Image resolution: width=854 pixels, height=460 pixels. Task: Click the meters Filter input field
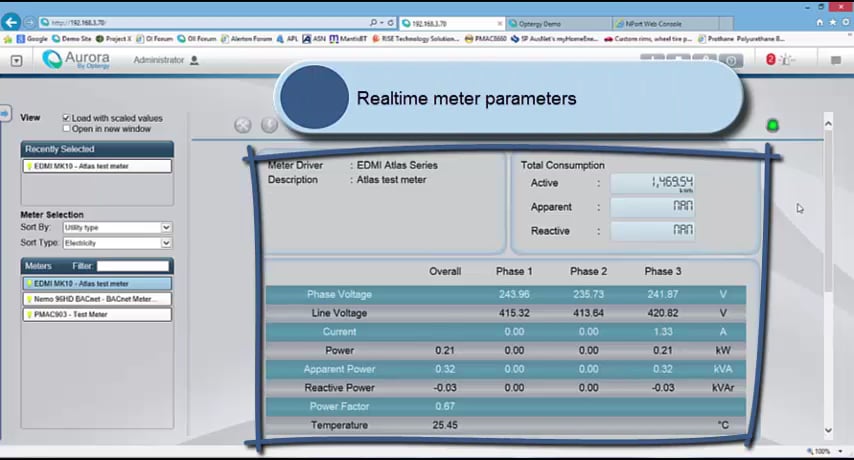tap(133, 266)
